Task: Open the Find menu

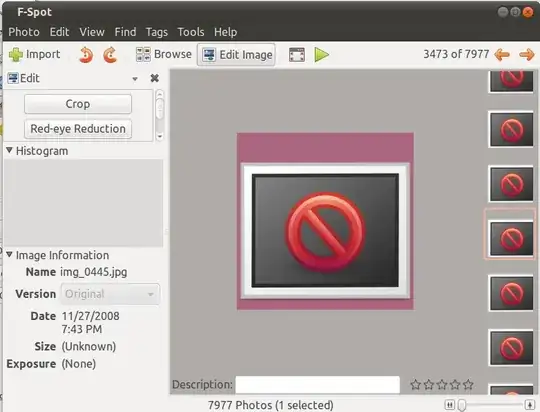Action: click(x=125, y=32)
